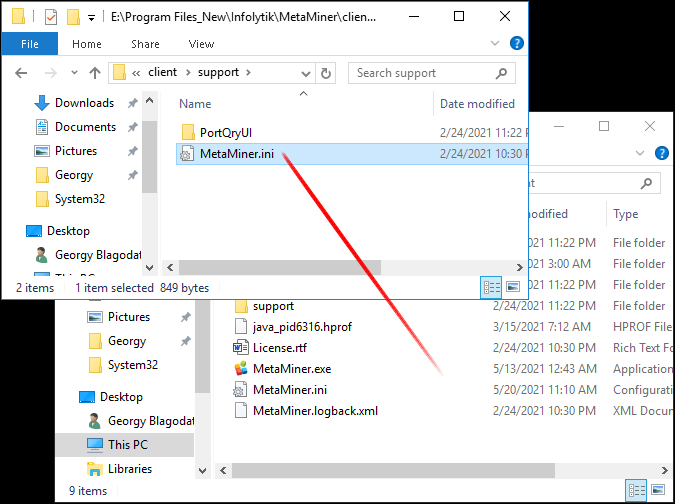The image size is (675, 504).
Task: Sort by Name column in front window
Action: 195,104
